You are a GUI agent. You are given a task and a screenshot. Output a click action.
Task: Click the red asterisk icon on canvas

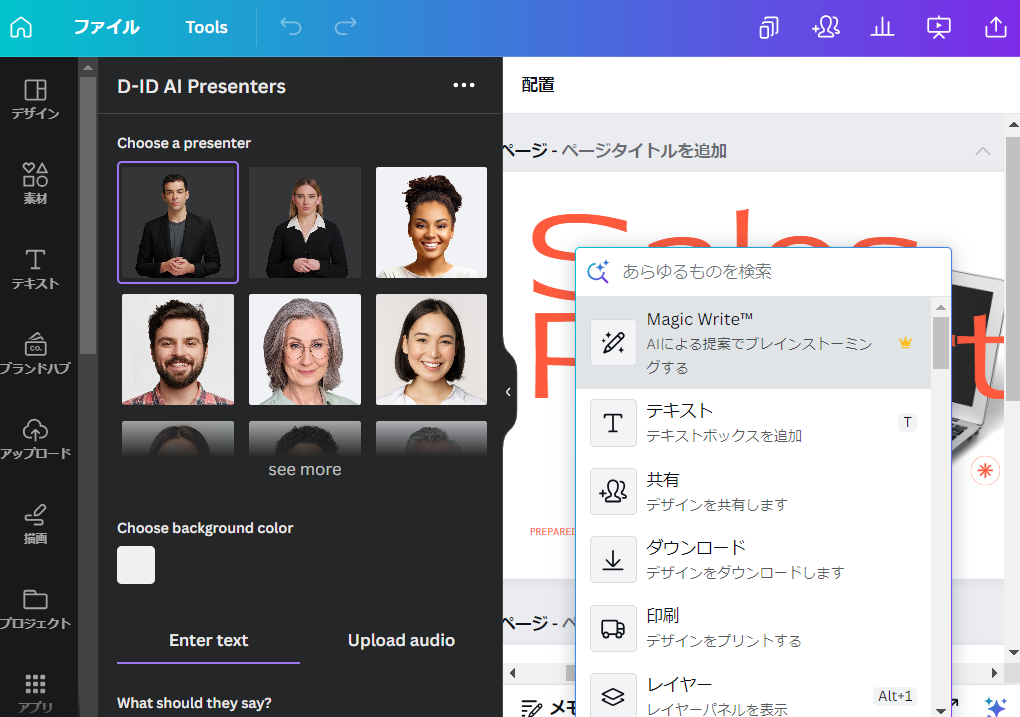pos(985,470)
